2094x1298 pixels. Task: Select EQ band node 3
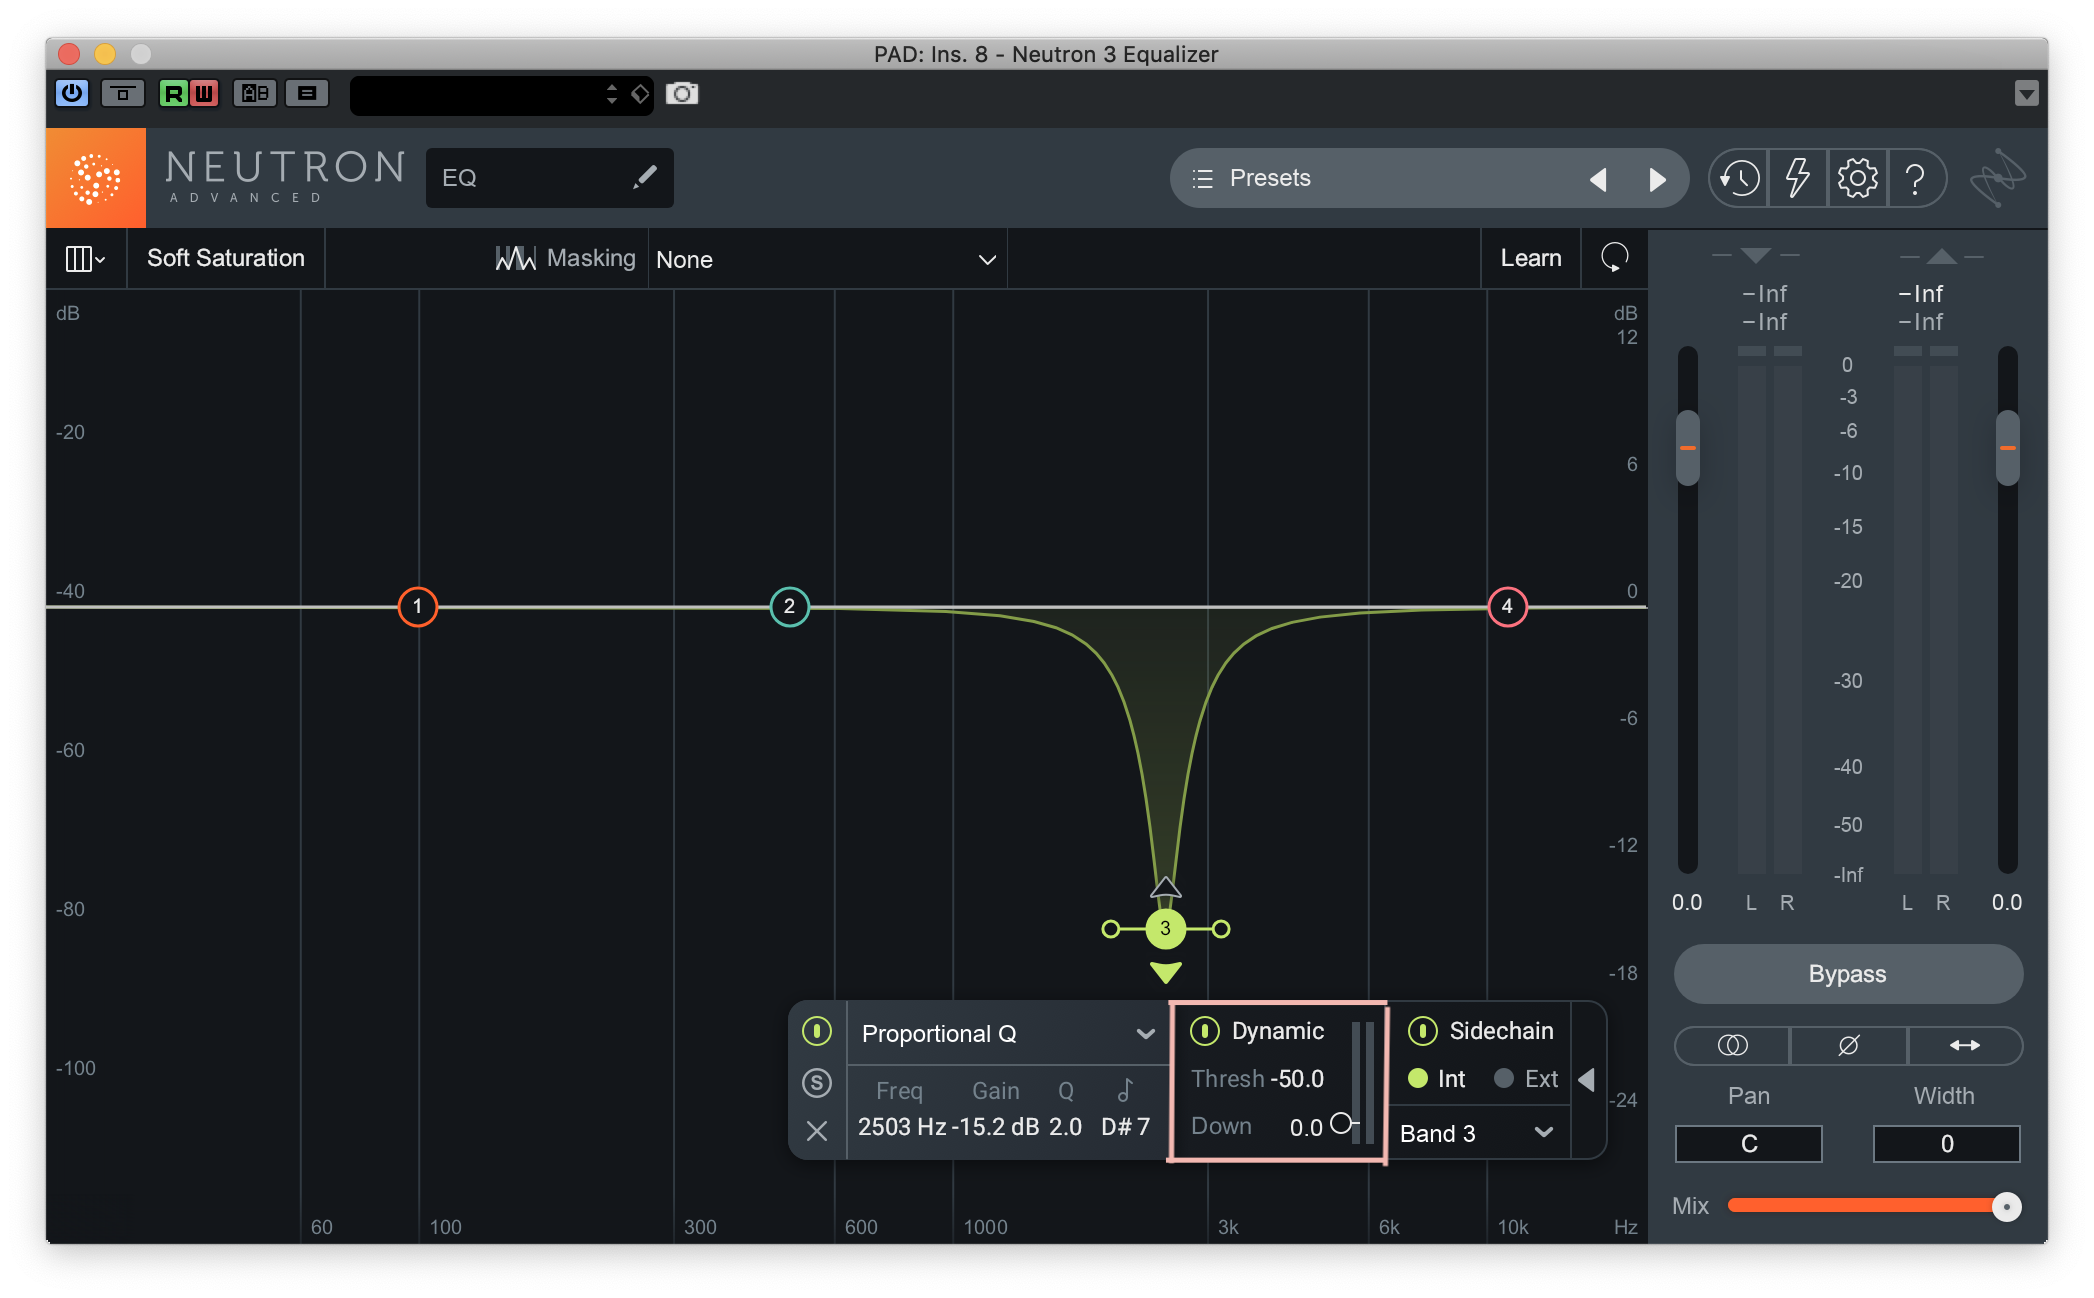[1165, 929]
